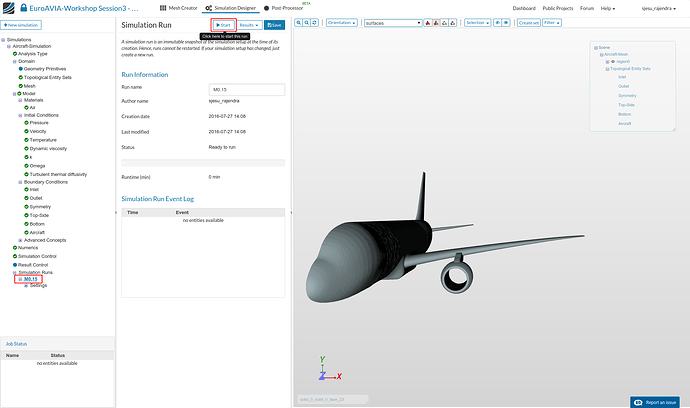Click the hide-selection crossed eye icon
Screen dimensions: 690x408
498,22
